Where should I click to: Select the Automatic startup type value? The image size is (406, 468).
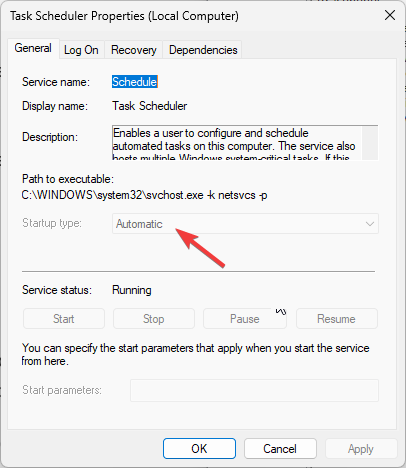point(139,224)
